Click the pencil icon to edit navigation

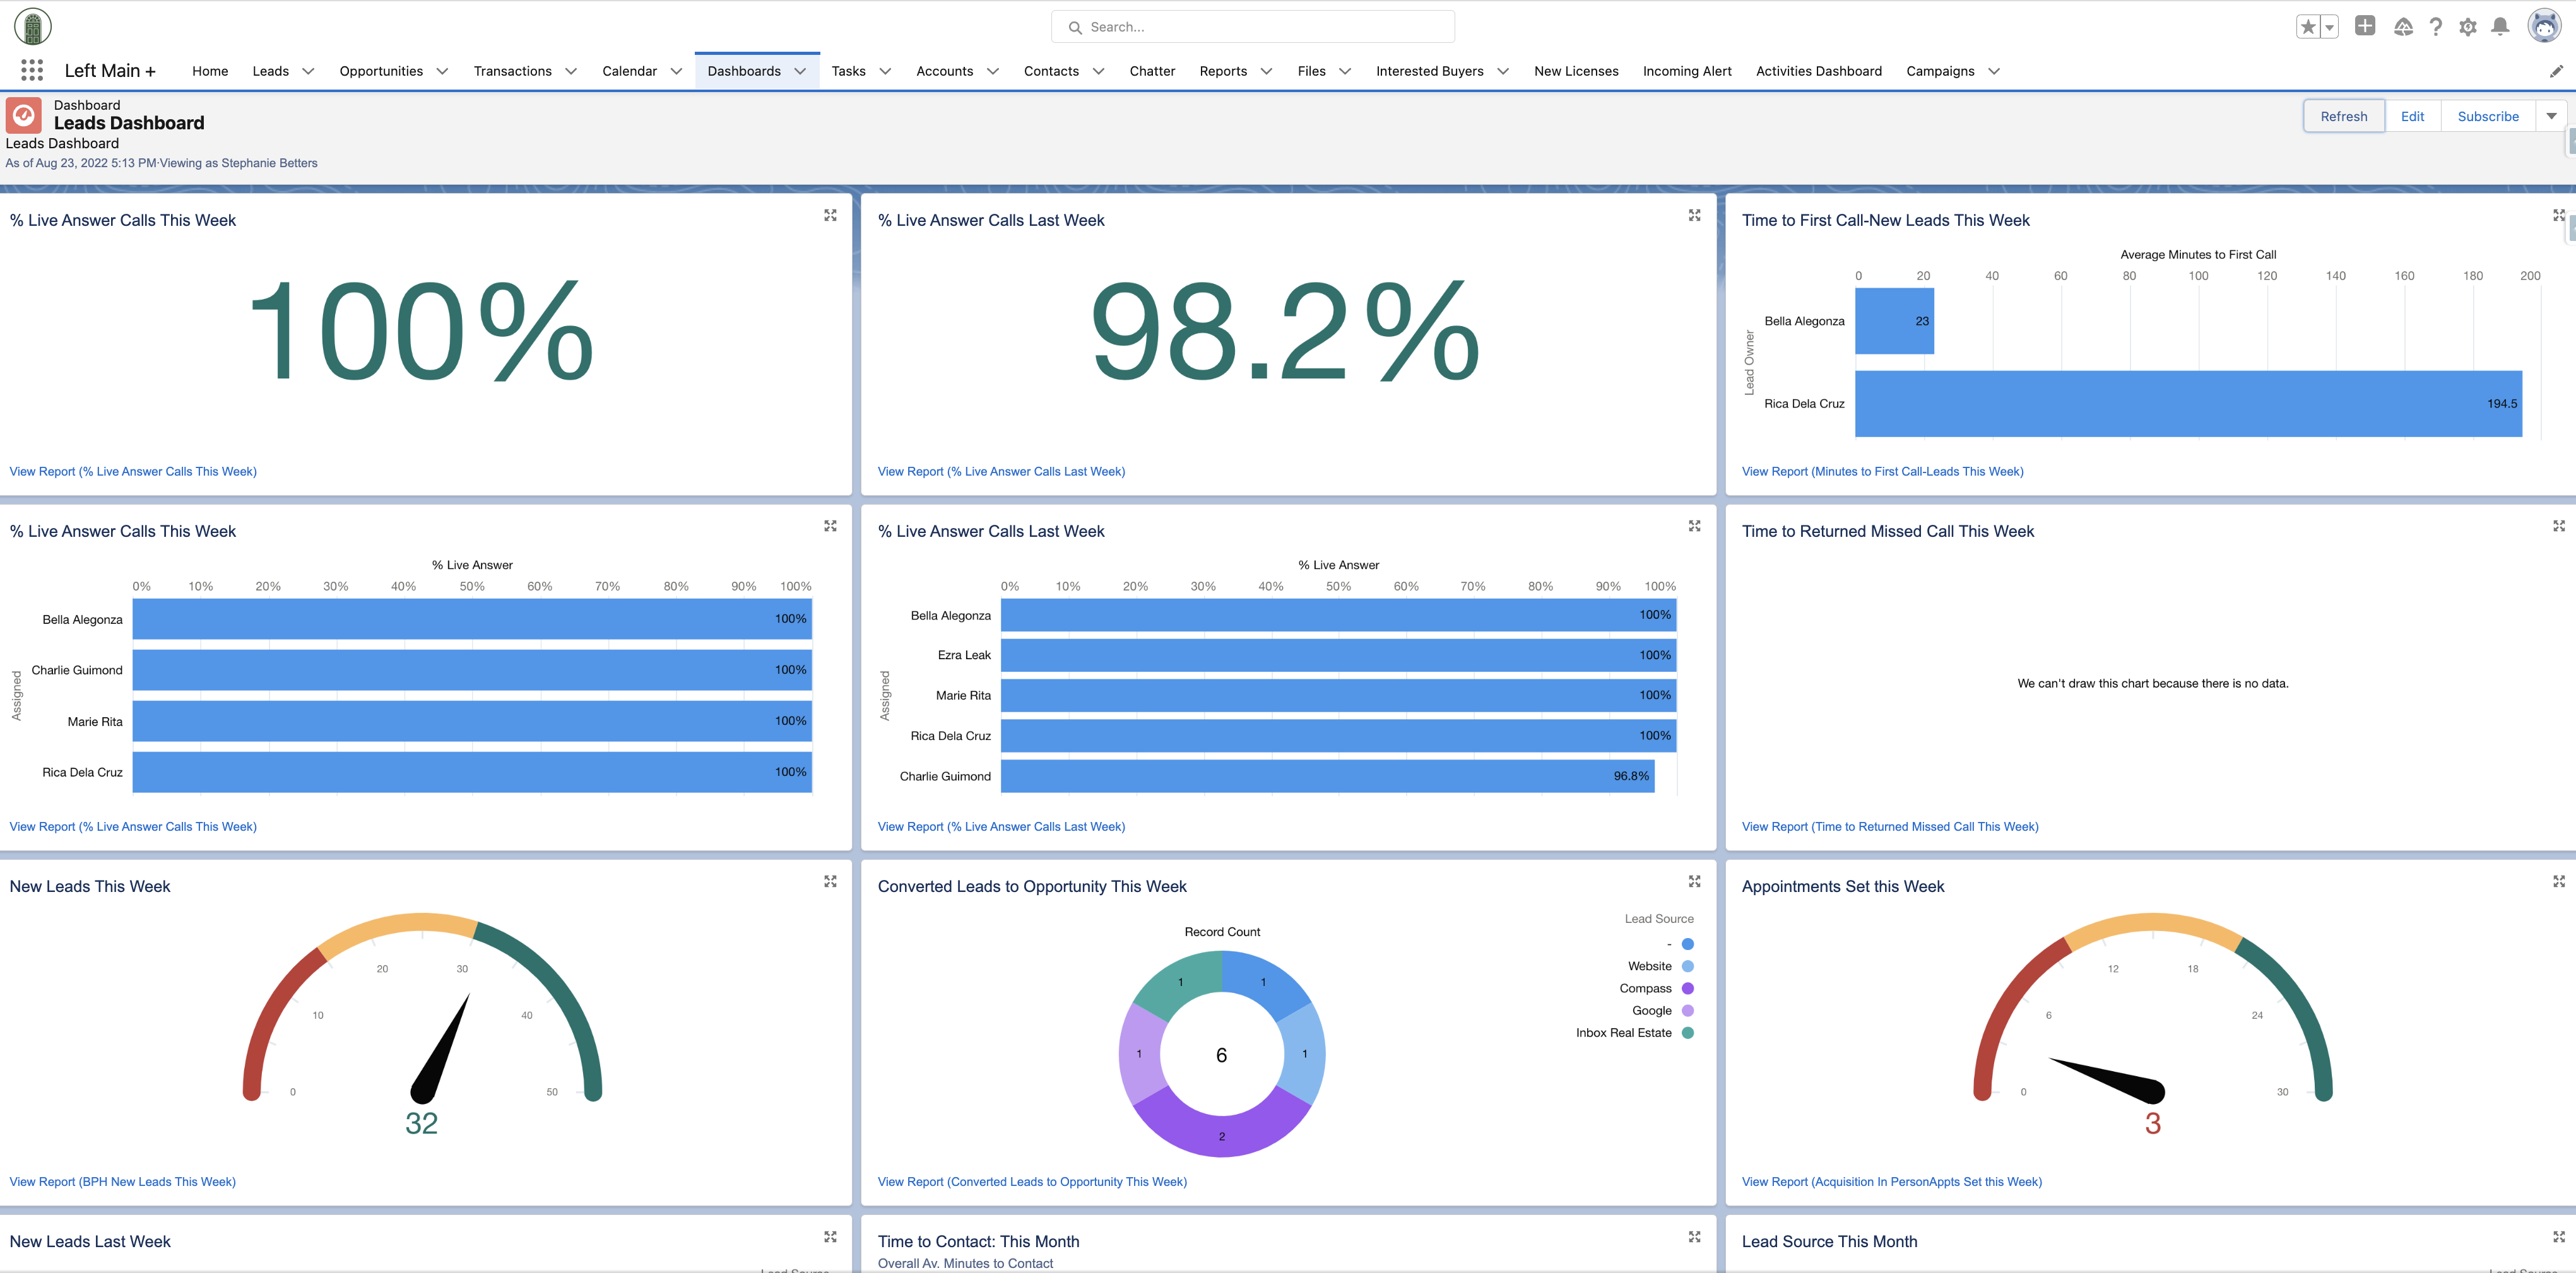(x=2556, y=71)
